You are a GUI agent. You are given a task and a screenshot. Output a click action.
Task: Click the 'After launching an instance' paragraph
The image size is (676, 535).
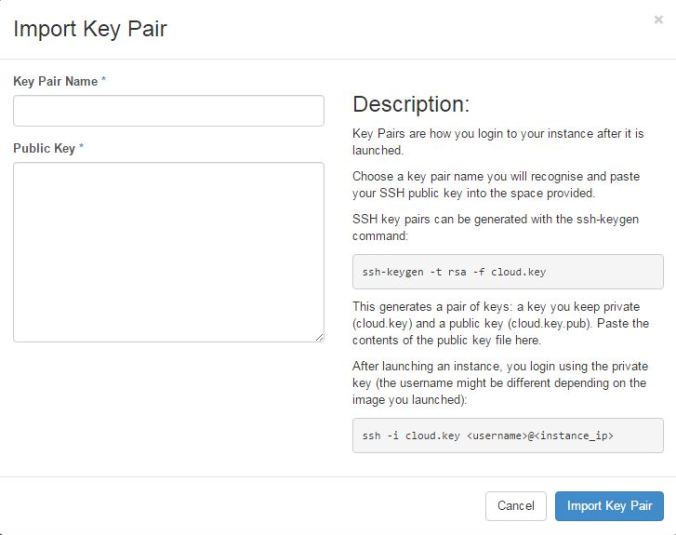[x=500, y=383]
